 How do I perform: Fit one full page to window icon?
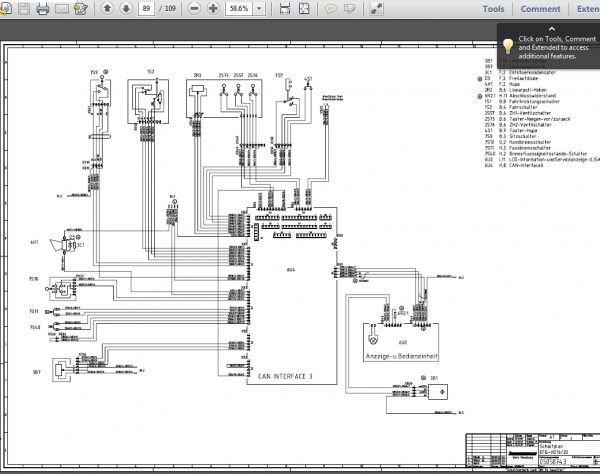(x=304, y=8)
